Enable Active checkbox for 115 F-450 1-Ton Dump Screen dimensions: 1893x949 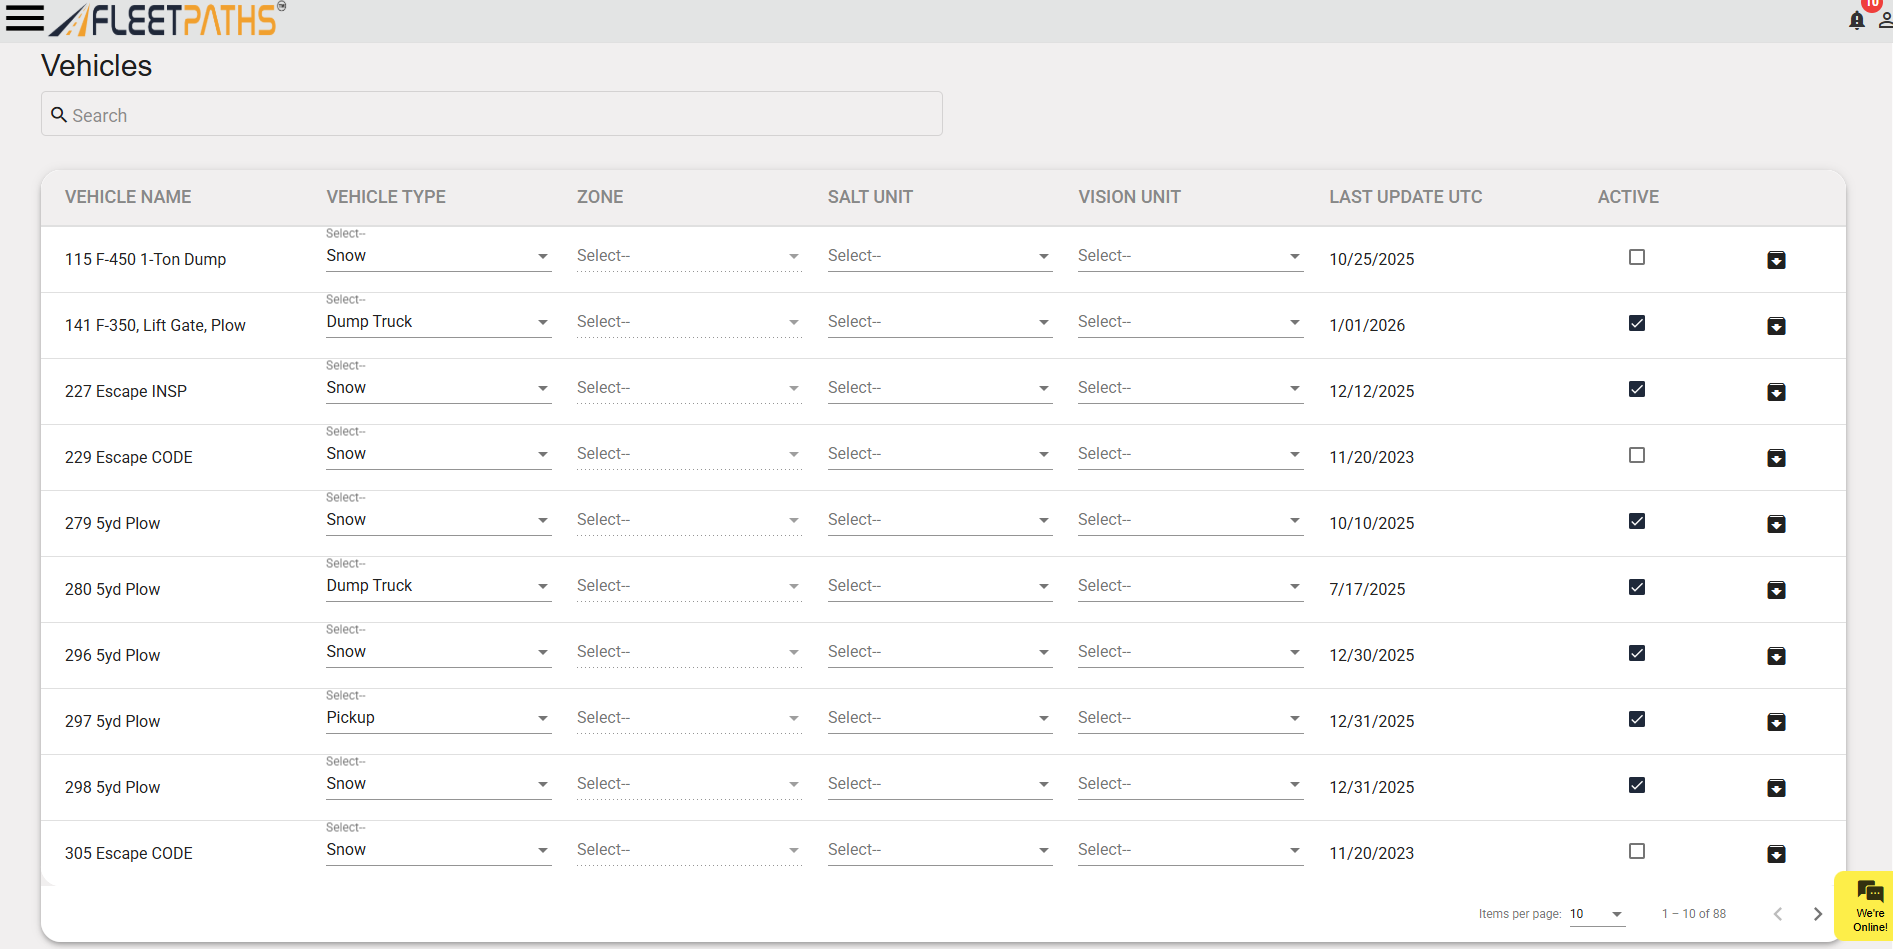(x=1637, y=257)
